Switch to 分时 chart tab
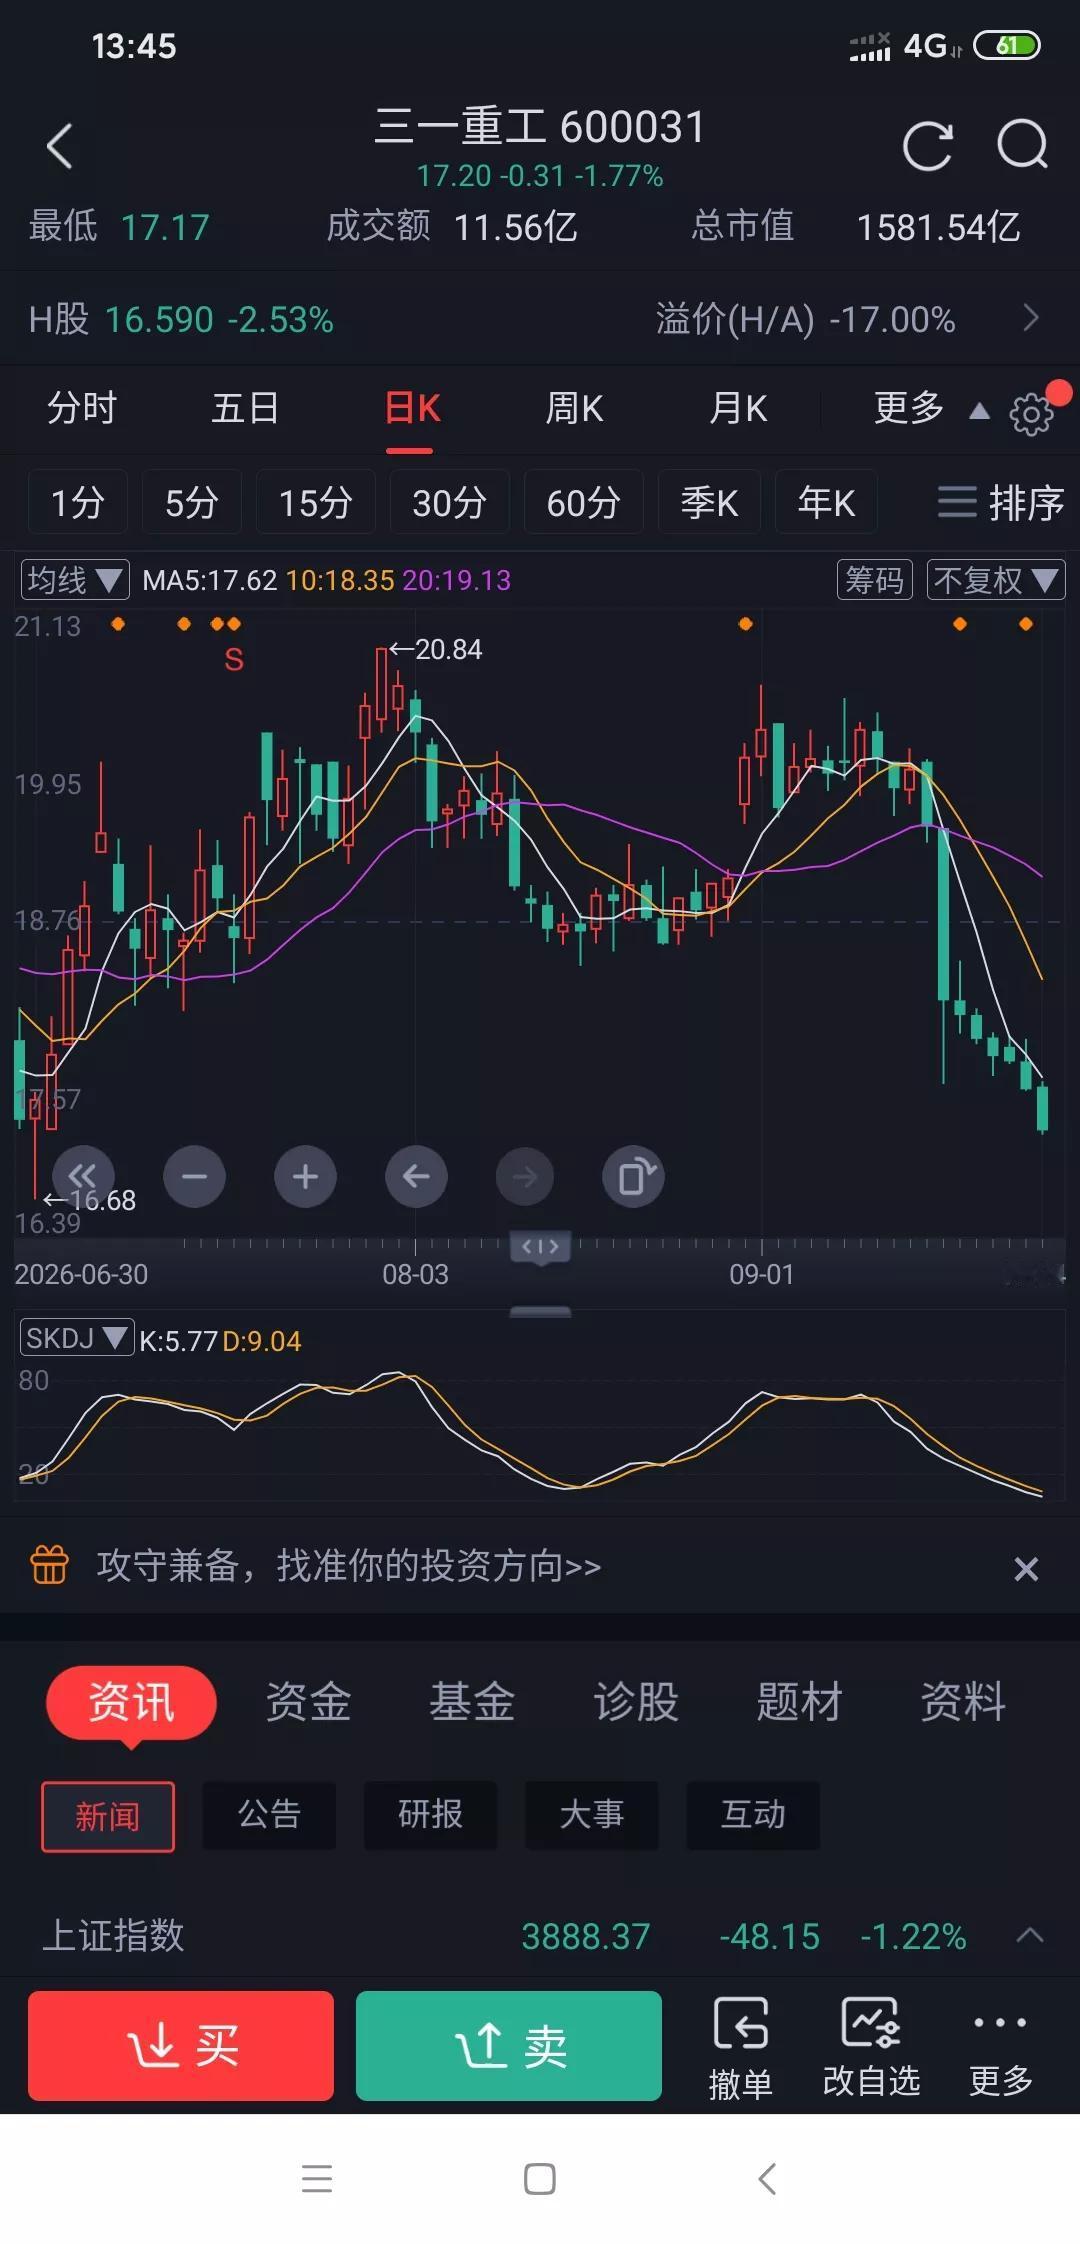The height and width of the screenshot is (2244, 1080). coord(82,409)
